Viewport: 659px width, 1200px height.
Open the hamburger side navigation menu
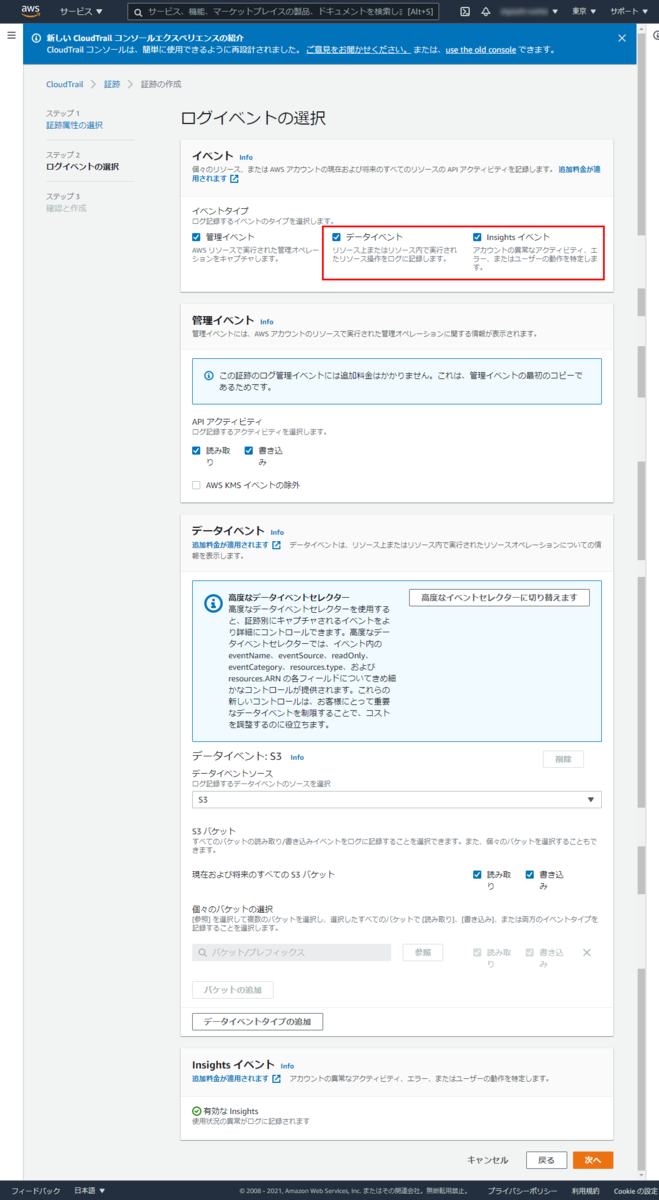(10, 35)
